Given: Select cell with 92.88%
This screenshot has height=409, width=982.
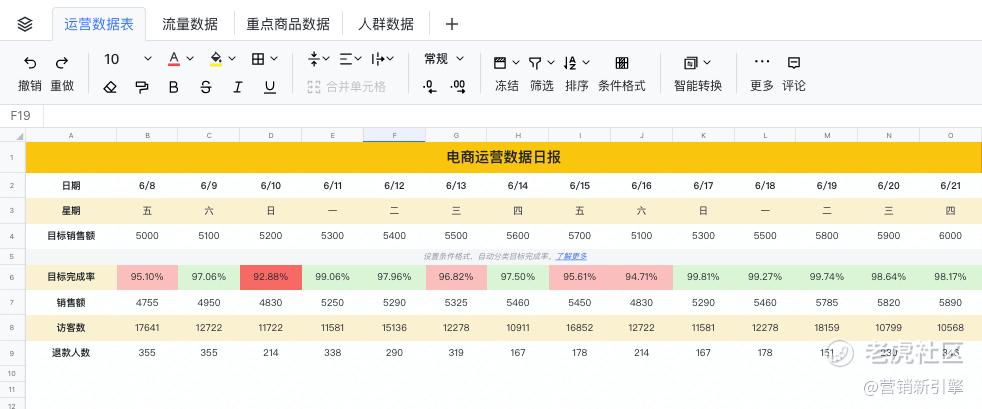Looking at the screenshot, I should (x=271, y=277).
